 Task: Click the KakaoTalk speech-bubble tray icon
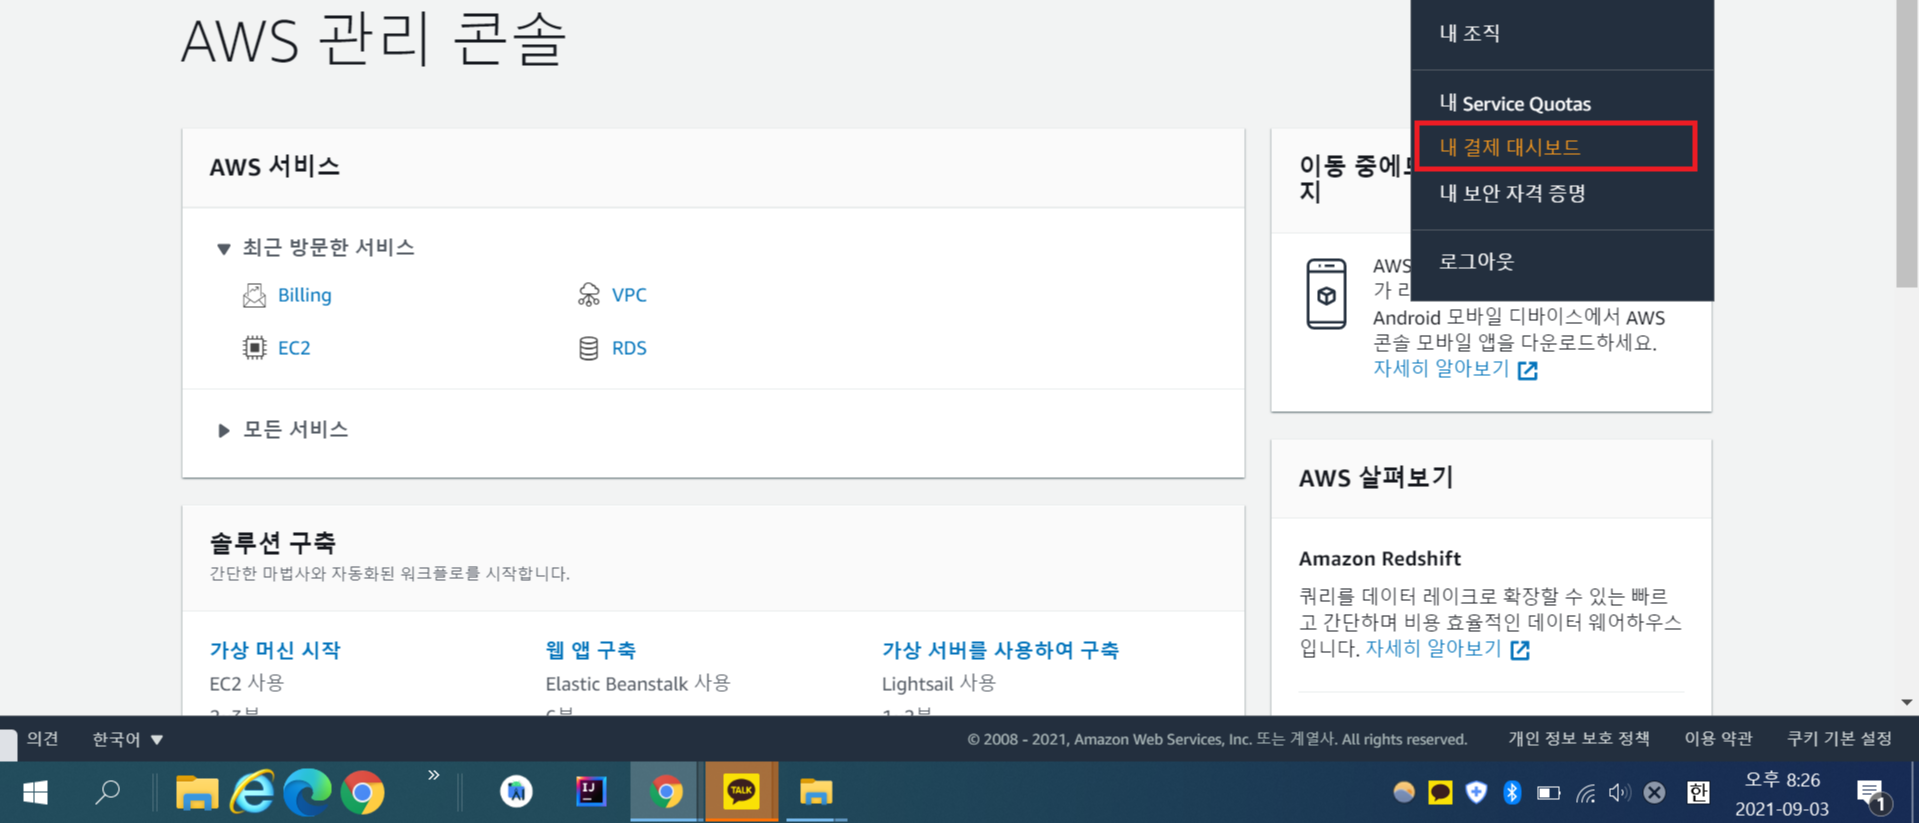(x=1440, y=793)
